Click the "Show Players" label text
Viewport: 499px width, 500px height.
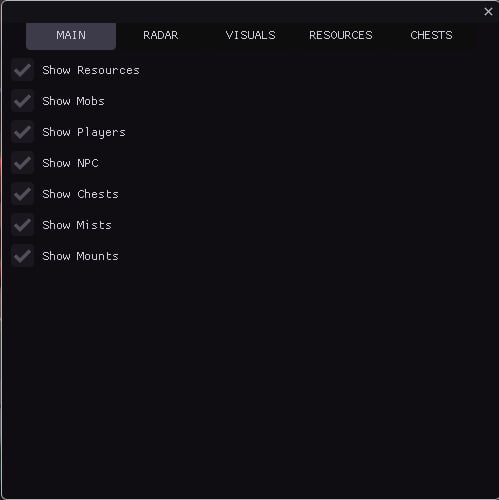(x=84, y=132)
